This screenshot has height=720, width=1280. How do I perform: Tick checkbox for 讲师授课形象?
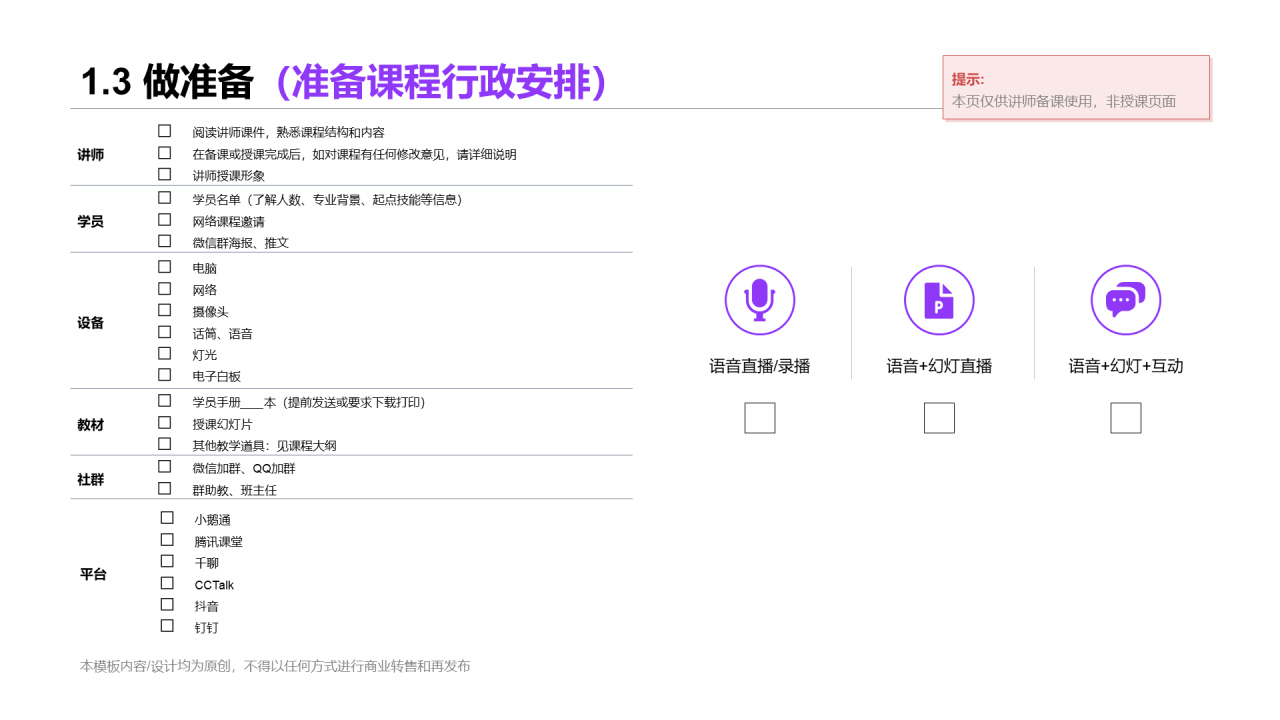pos(165,174)
